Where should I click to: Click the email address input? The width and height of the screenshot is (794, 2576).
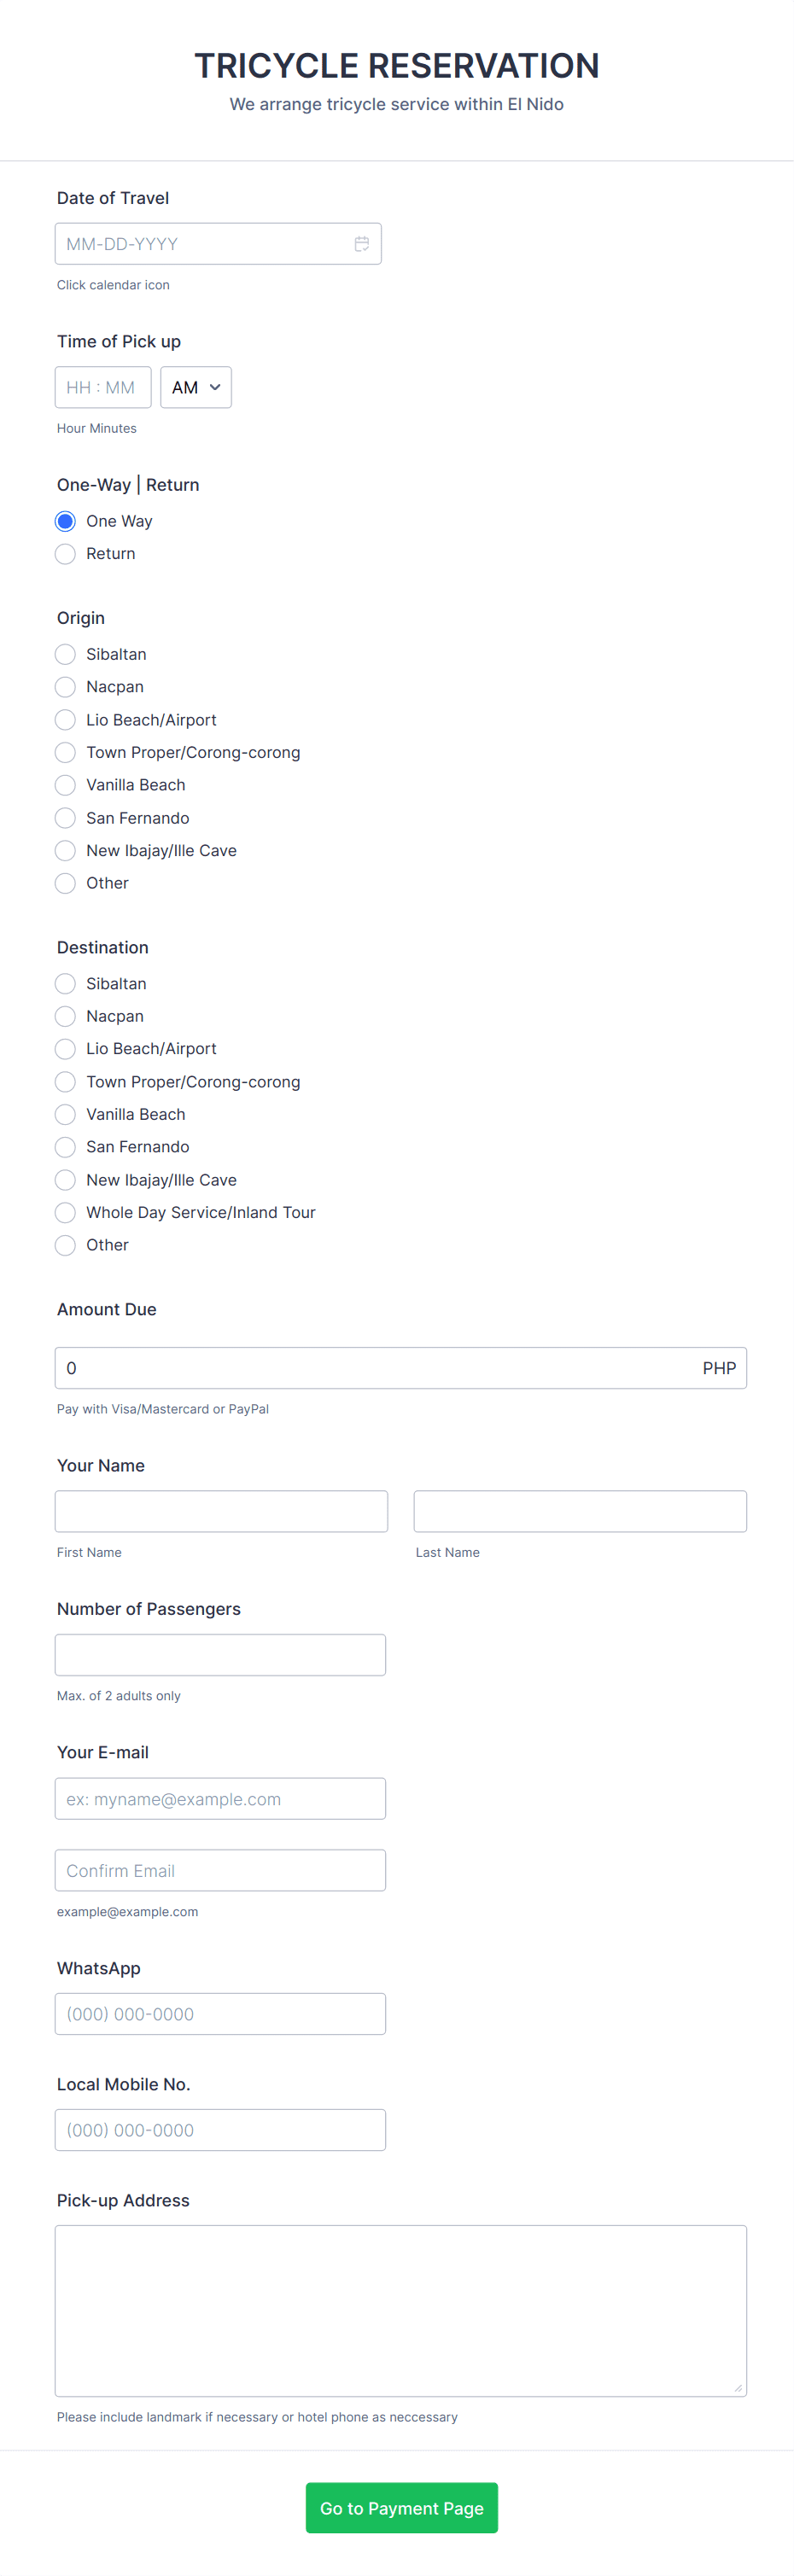221,1798
